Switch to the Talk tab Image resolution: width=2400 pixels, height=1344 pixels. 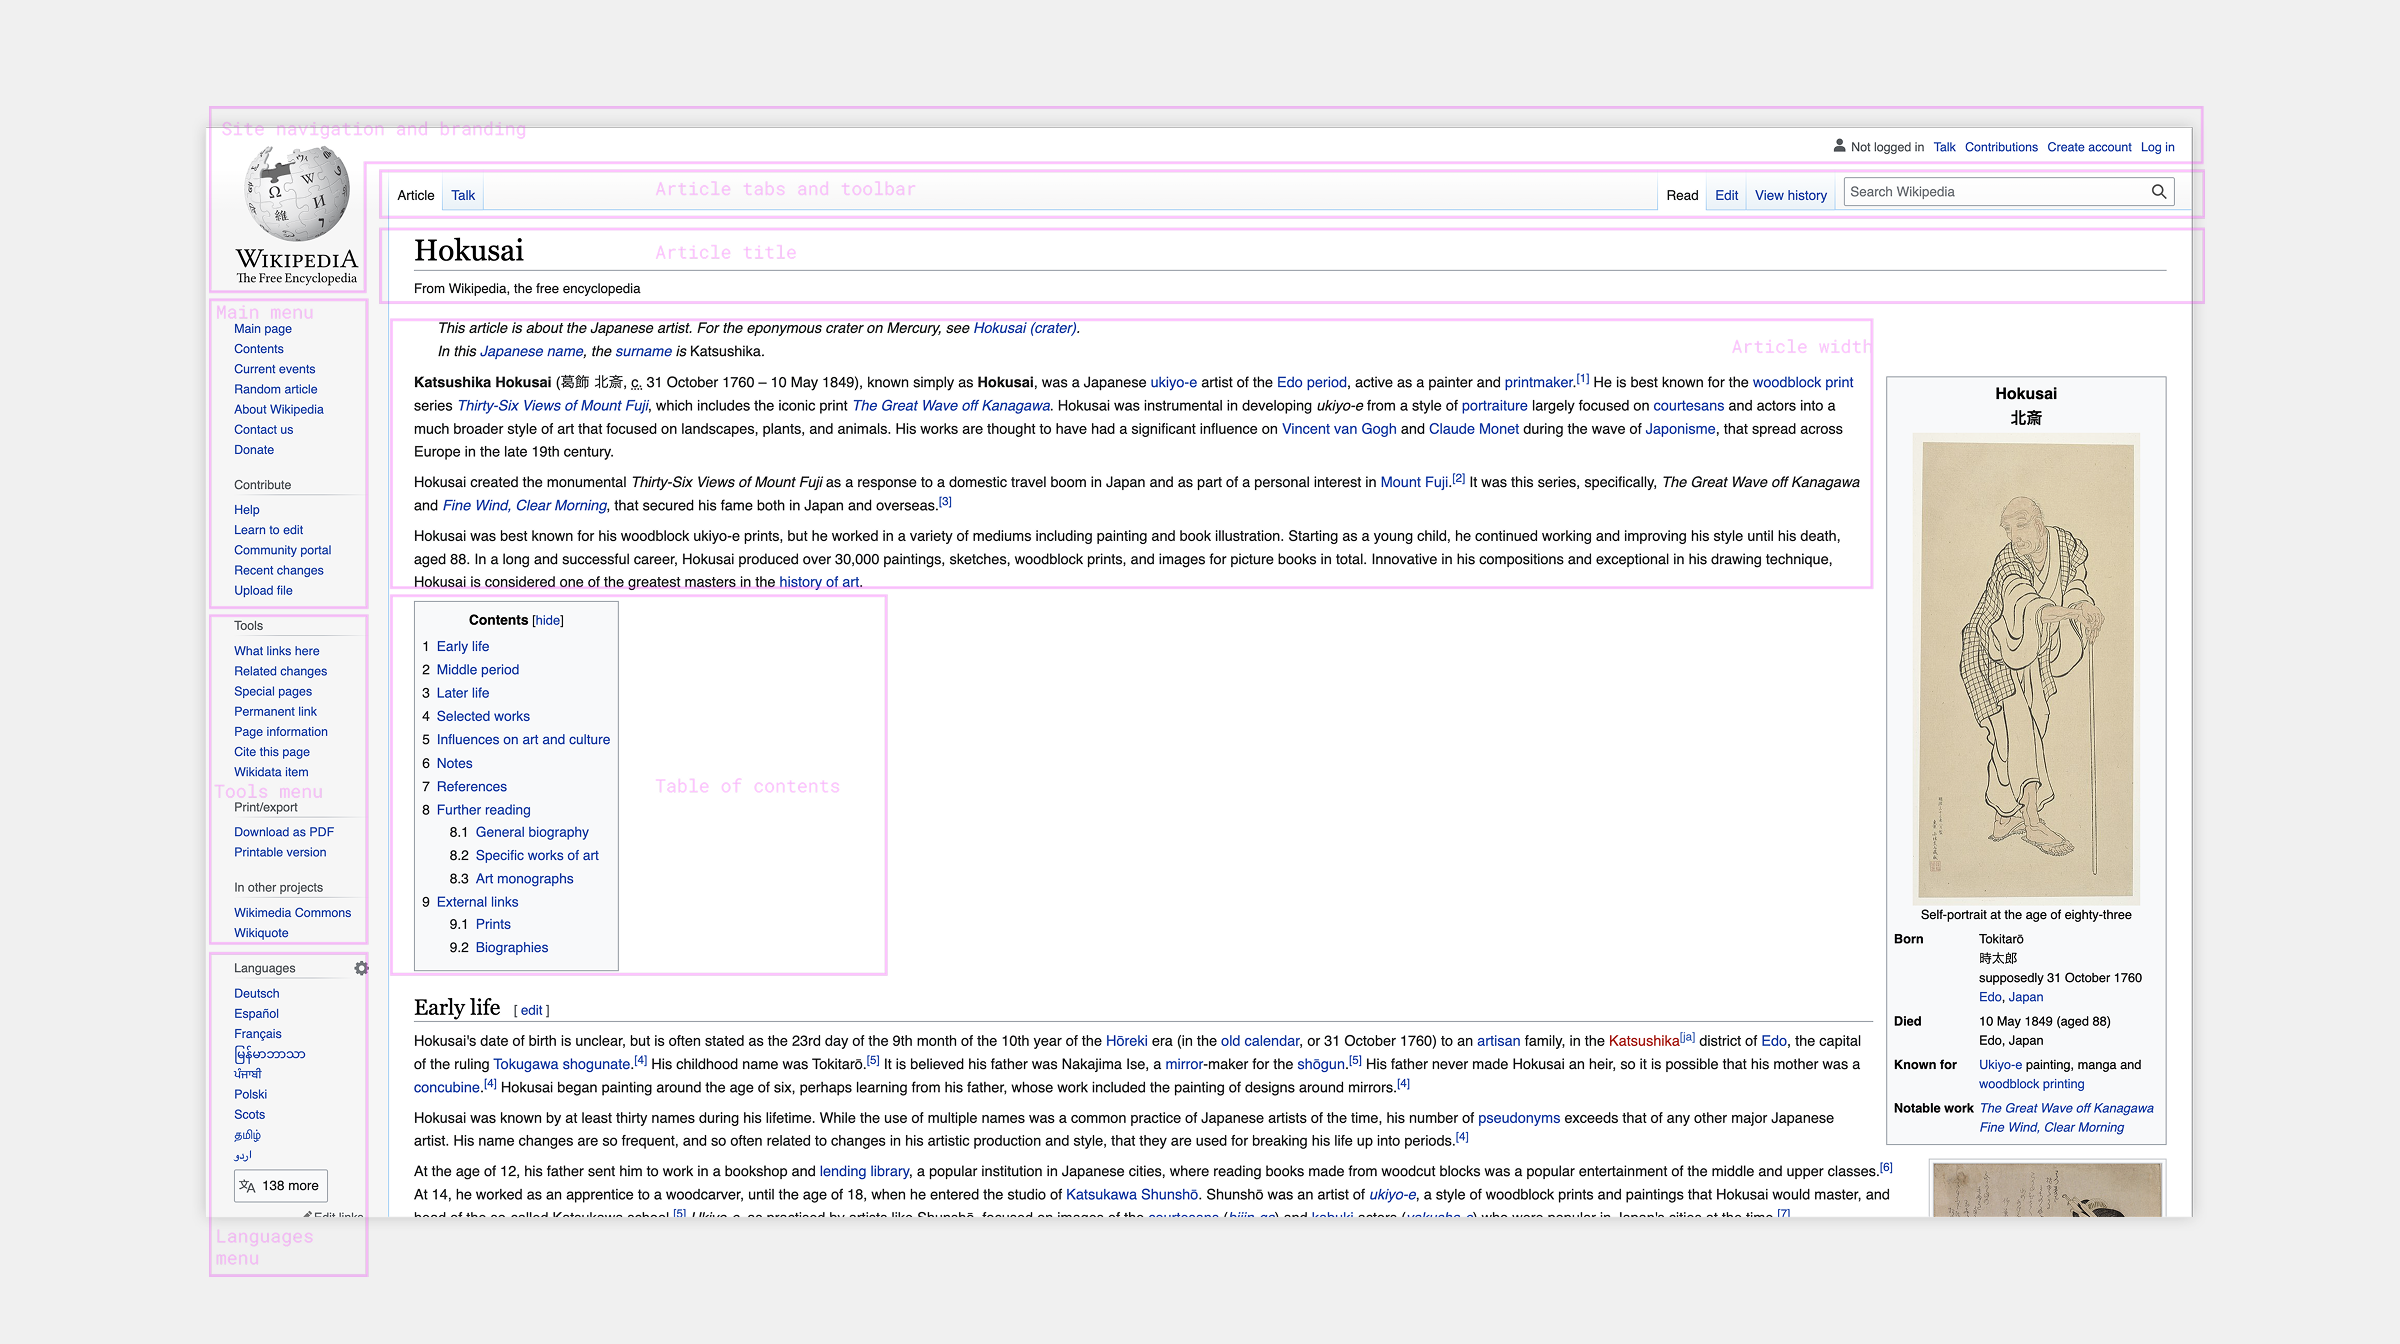[463, 195]
